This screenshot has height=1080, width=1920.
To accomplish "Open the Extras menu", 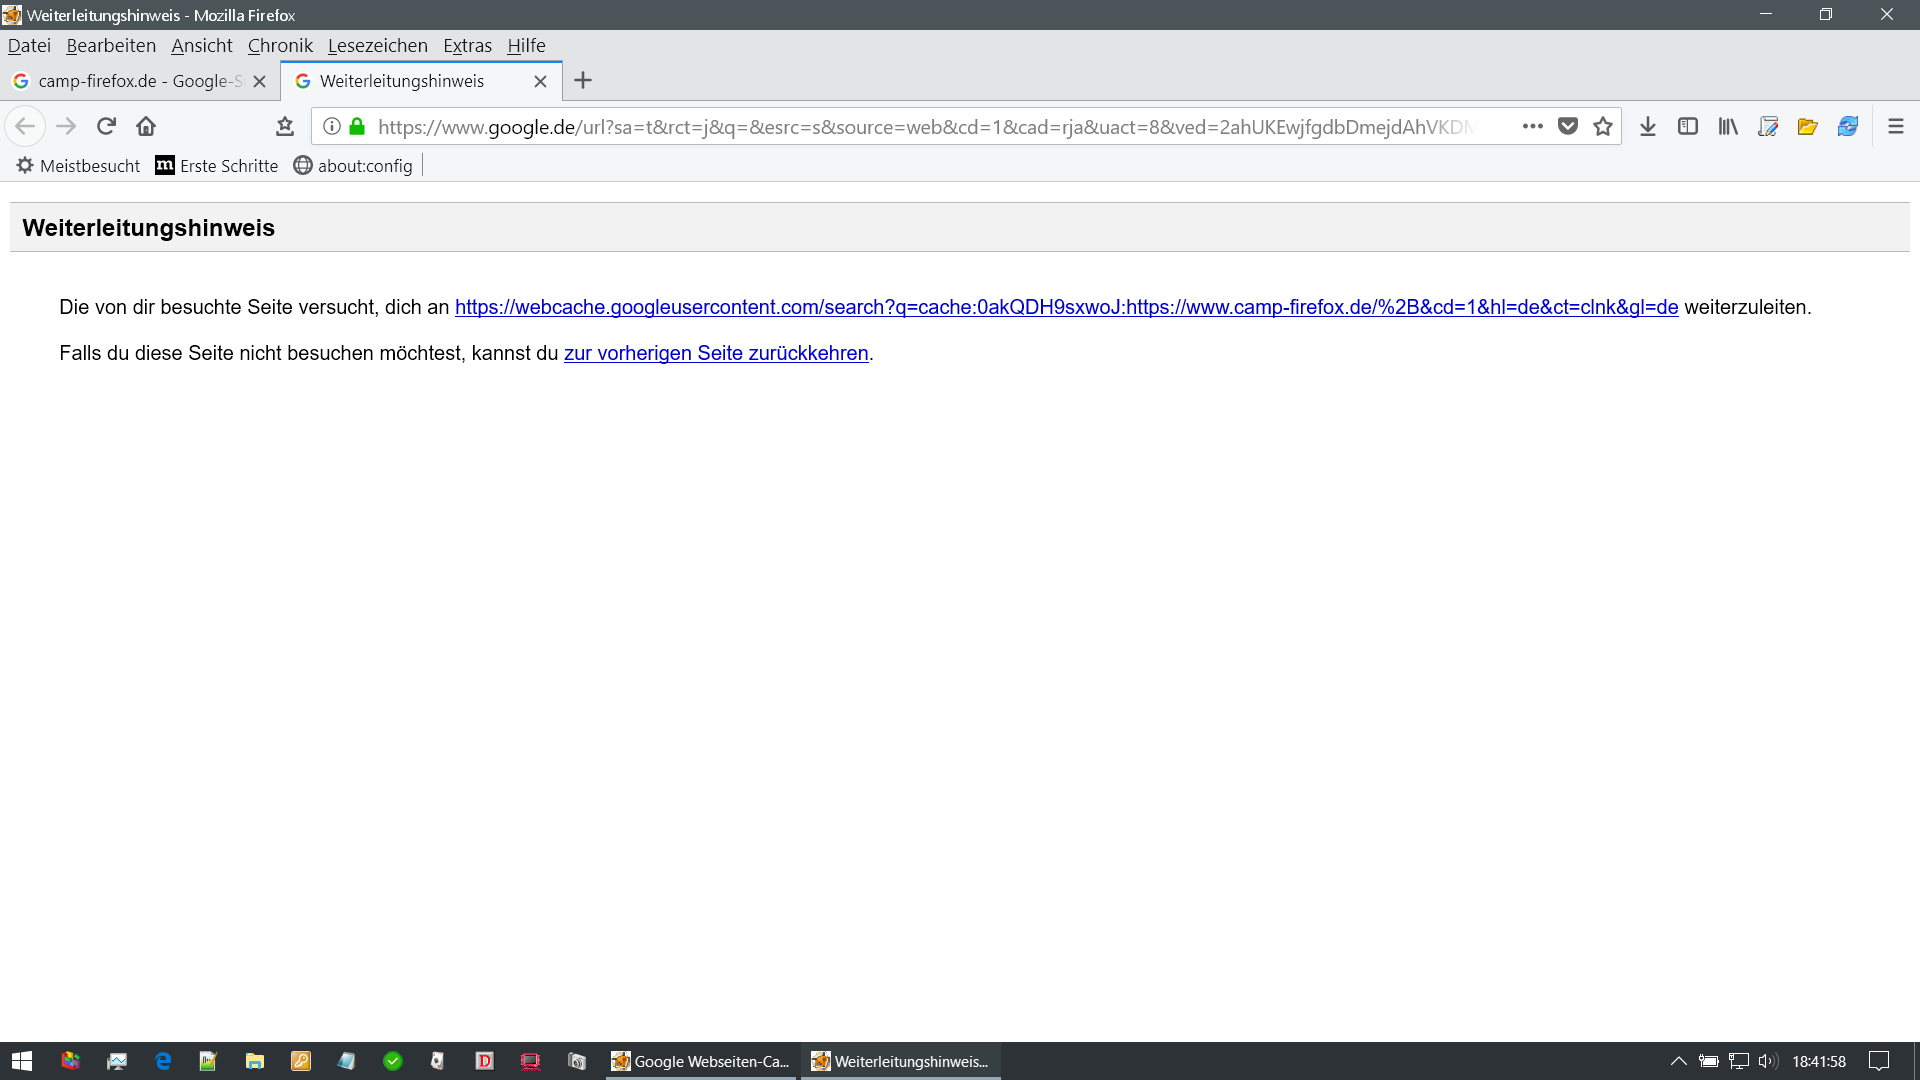I will [467, 46].
